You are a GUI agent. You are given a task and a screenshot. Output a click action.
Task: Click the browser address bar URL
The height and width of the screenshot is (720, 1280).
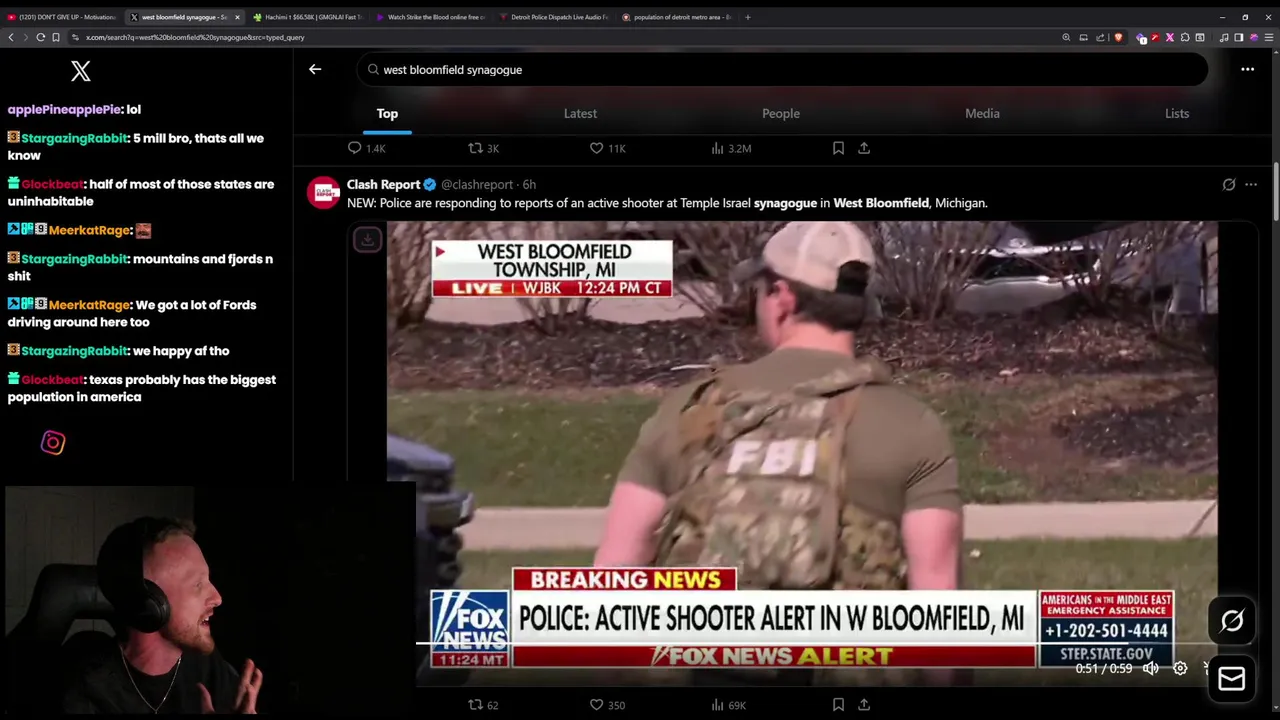[195, 37]
